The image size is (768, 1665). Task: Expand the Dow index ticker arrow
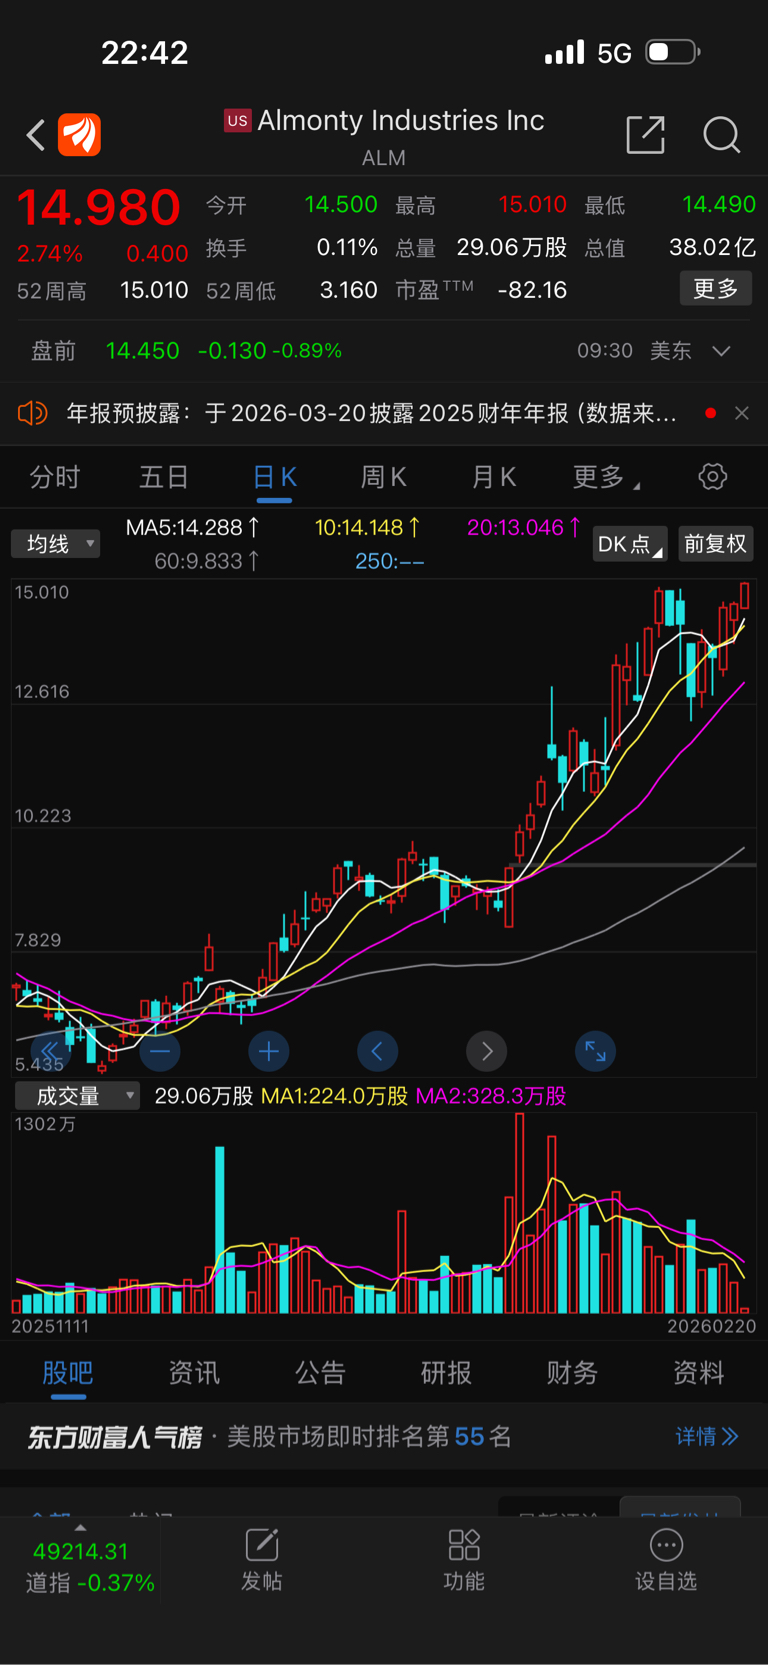tap(80, 1527)
